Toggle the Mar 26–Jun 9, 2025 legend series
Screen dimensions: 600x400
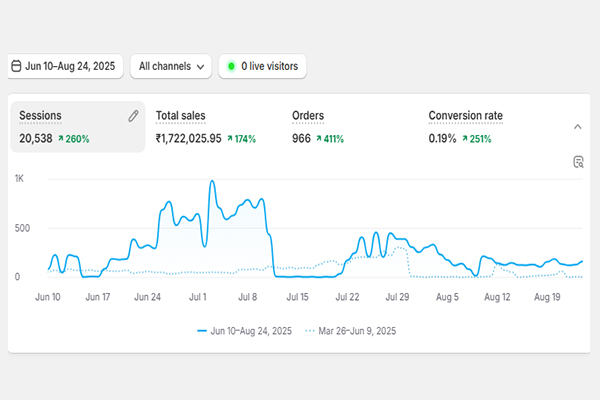354,330
